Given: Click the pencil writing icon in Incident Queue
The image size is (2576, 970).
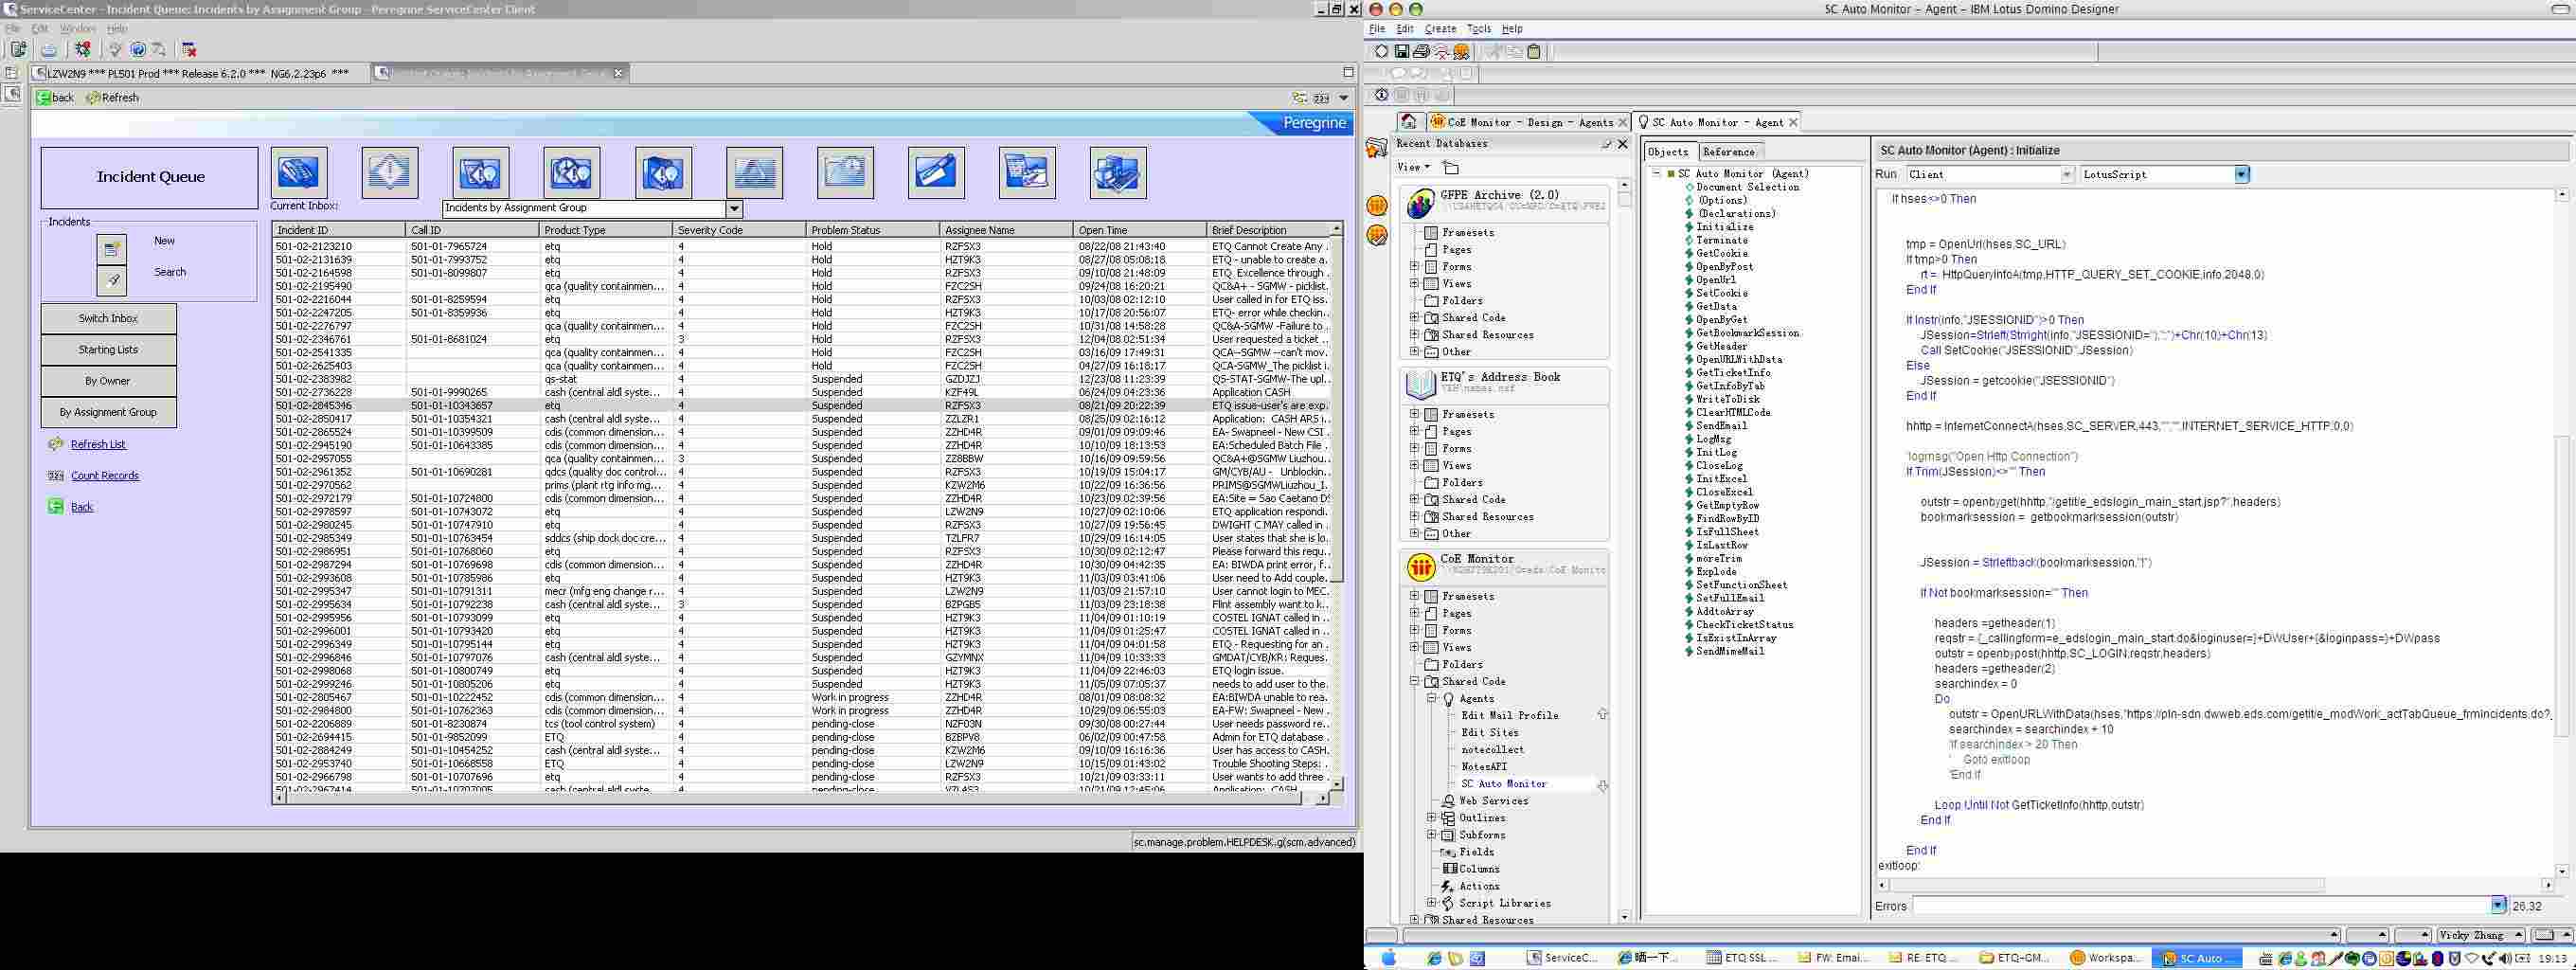Looking at the screenshot, I should [x=936, y=172].
